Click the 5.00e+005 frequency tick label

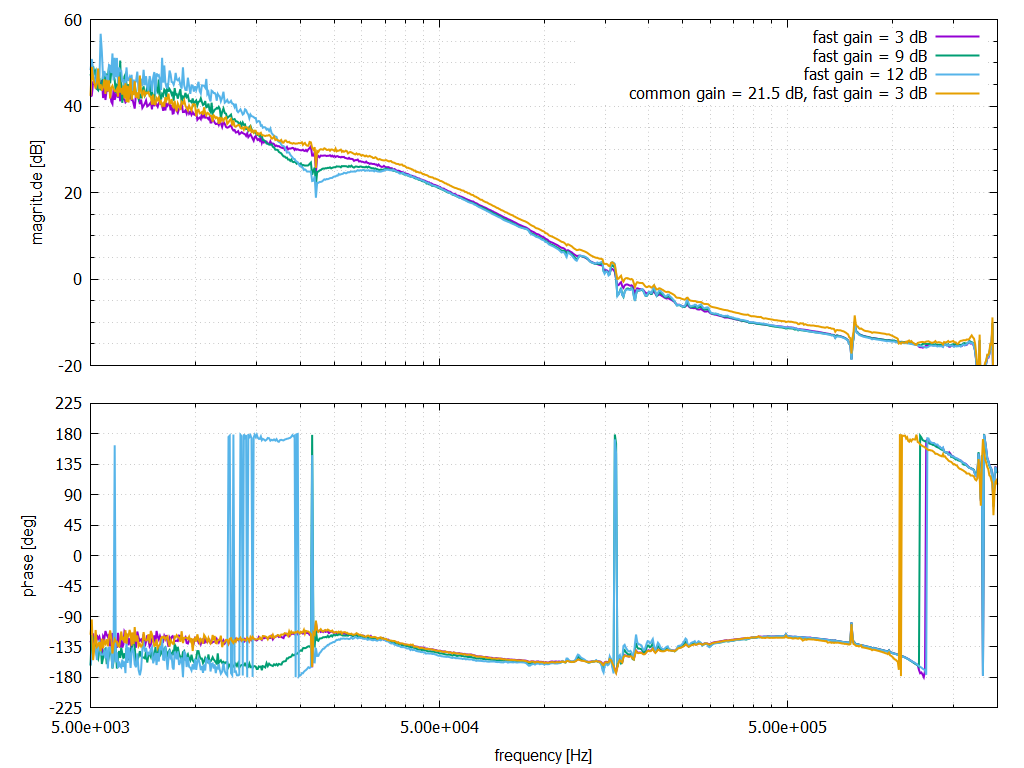click(787, 726)
